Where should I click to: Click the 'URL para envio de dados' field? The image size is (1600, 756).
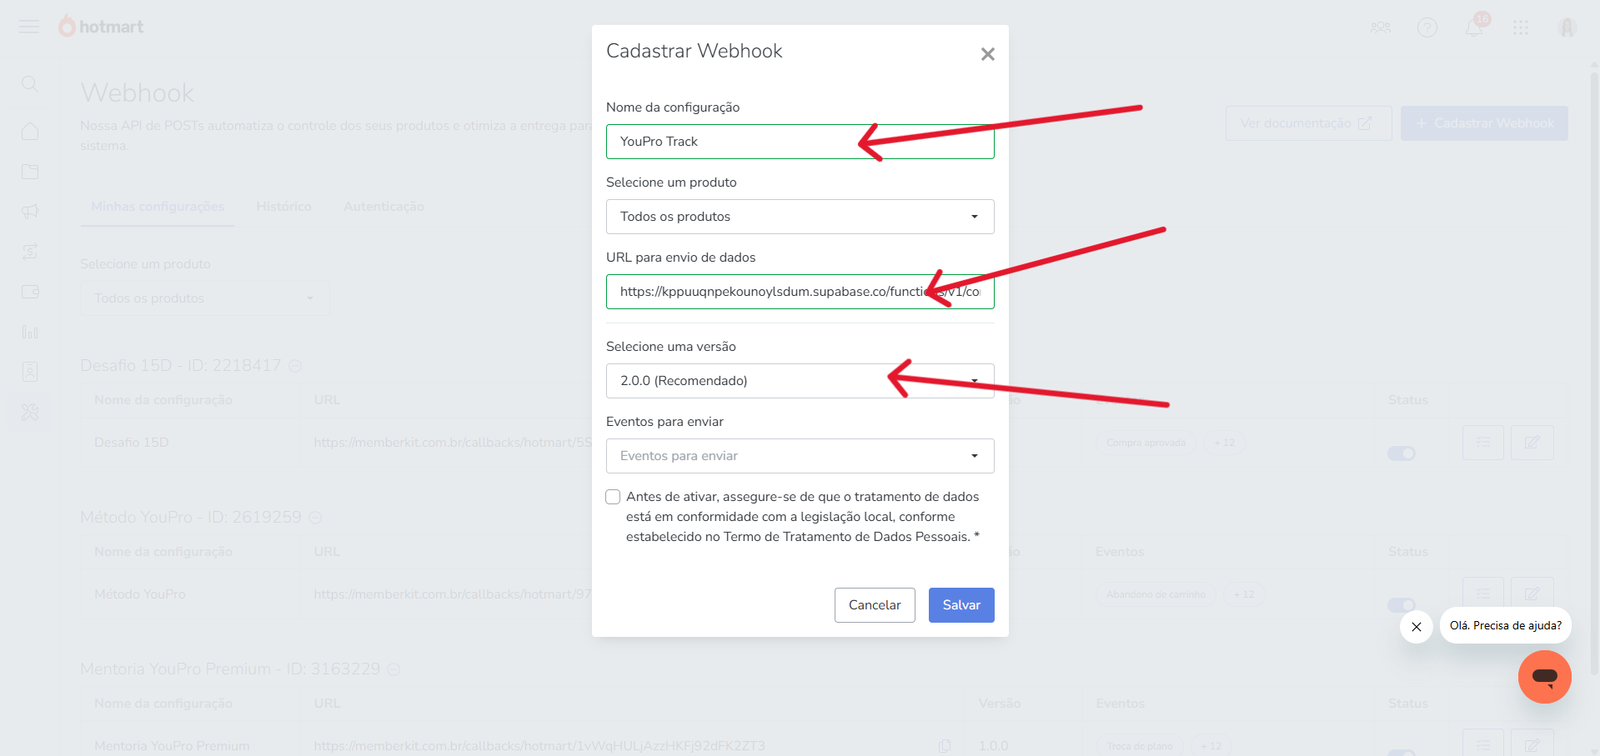click(800, 292)
